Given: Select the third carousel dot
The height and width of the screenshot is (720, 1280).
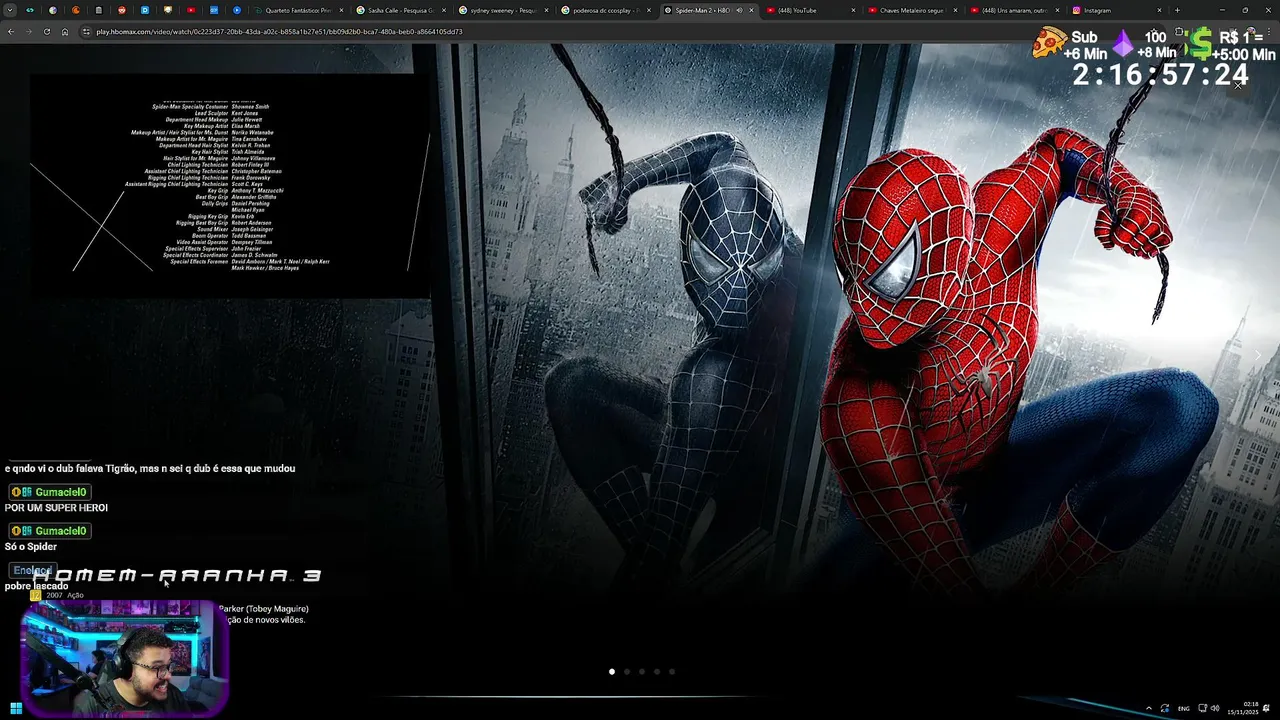Looking at the screenshot, I should point(642,672).
